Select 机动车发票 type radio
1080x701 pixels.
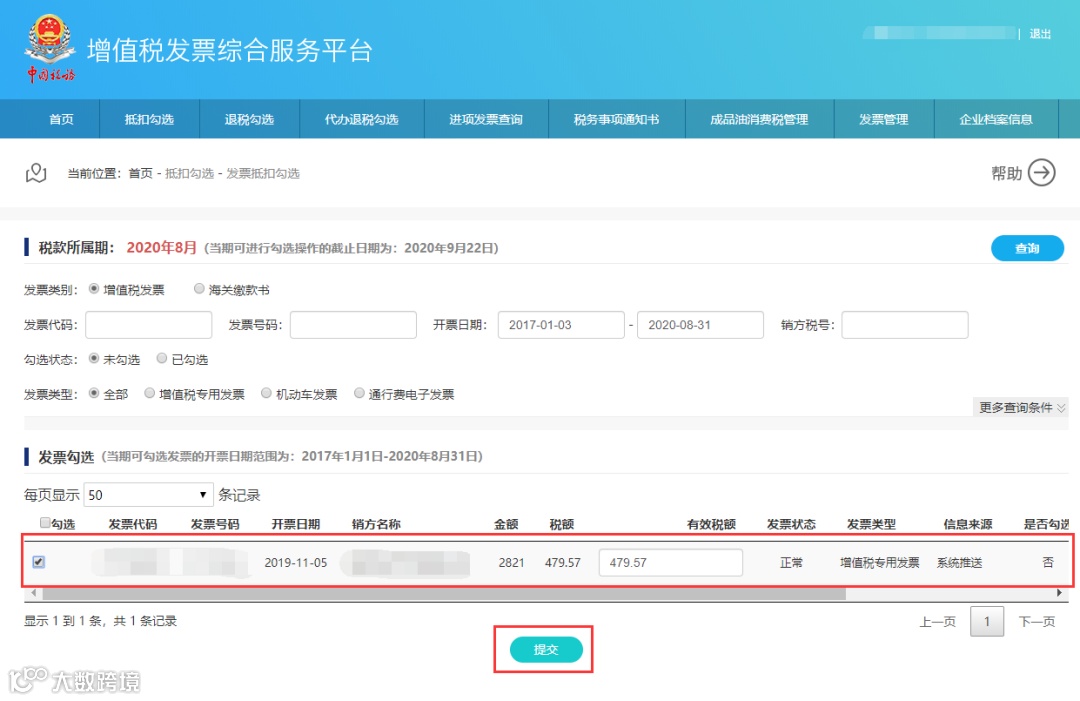pyautogui.click(x=267, y=393)
